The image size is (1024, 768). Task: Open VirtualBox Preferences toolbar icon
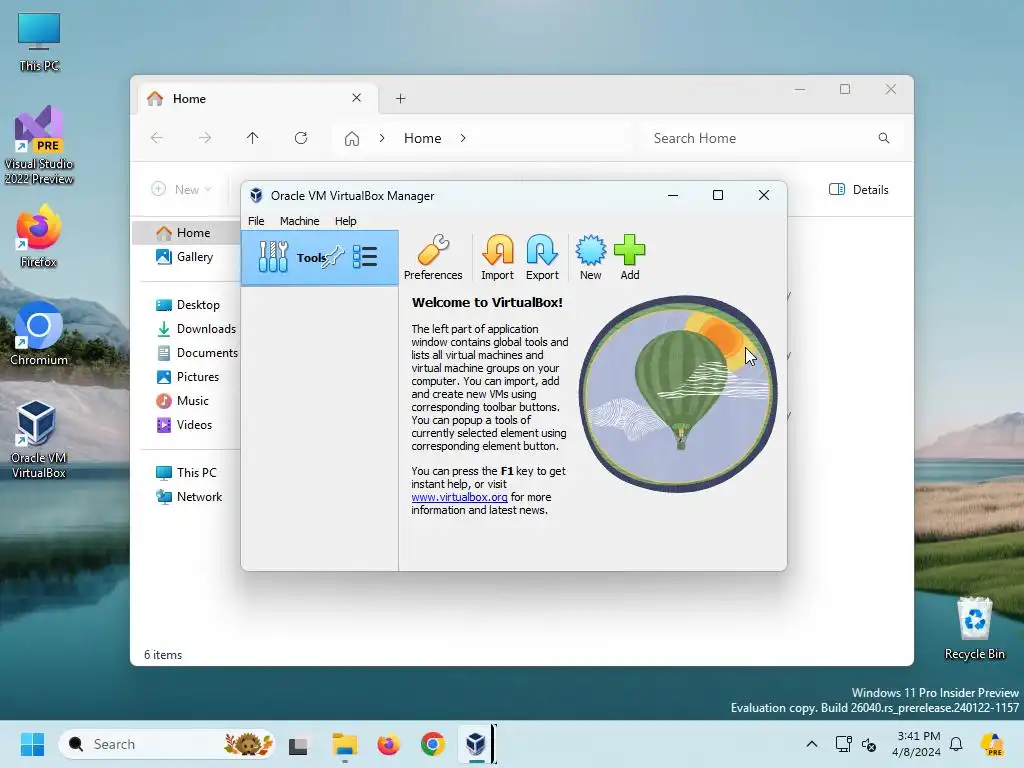click(432, 257)
